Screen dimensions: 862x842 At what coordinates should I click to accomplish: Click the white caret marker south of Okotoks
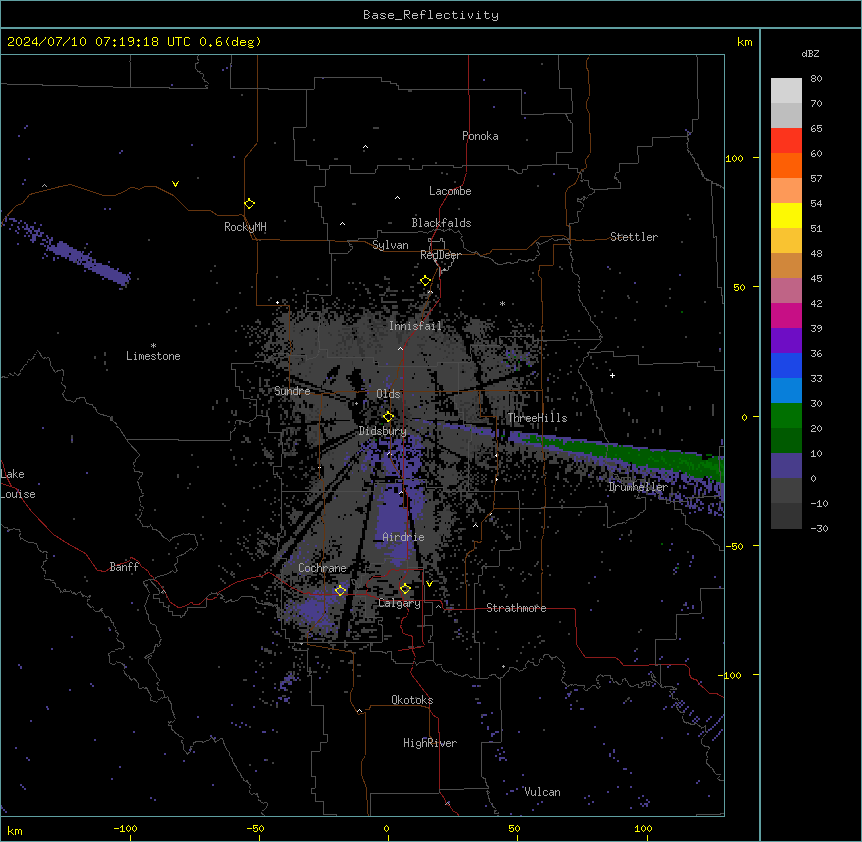[x=360, y=711]
